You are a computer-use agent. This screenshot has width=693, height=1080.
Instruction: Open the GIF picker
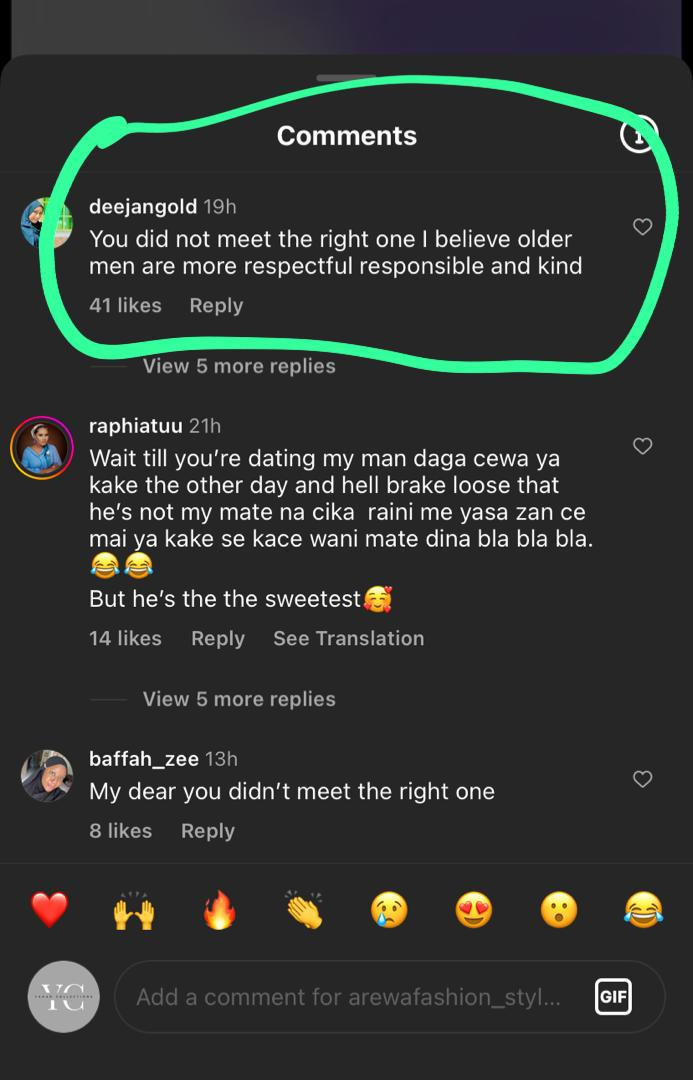613,997
